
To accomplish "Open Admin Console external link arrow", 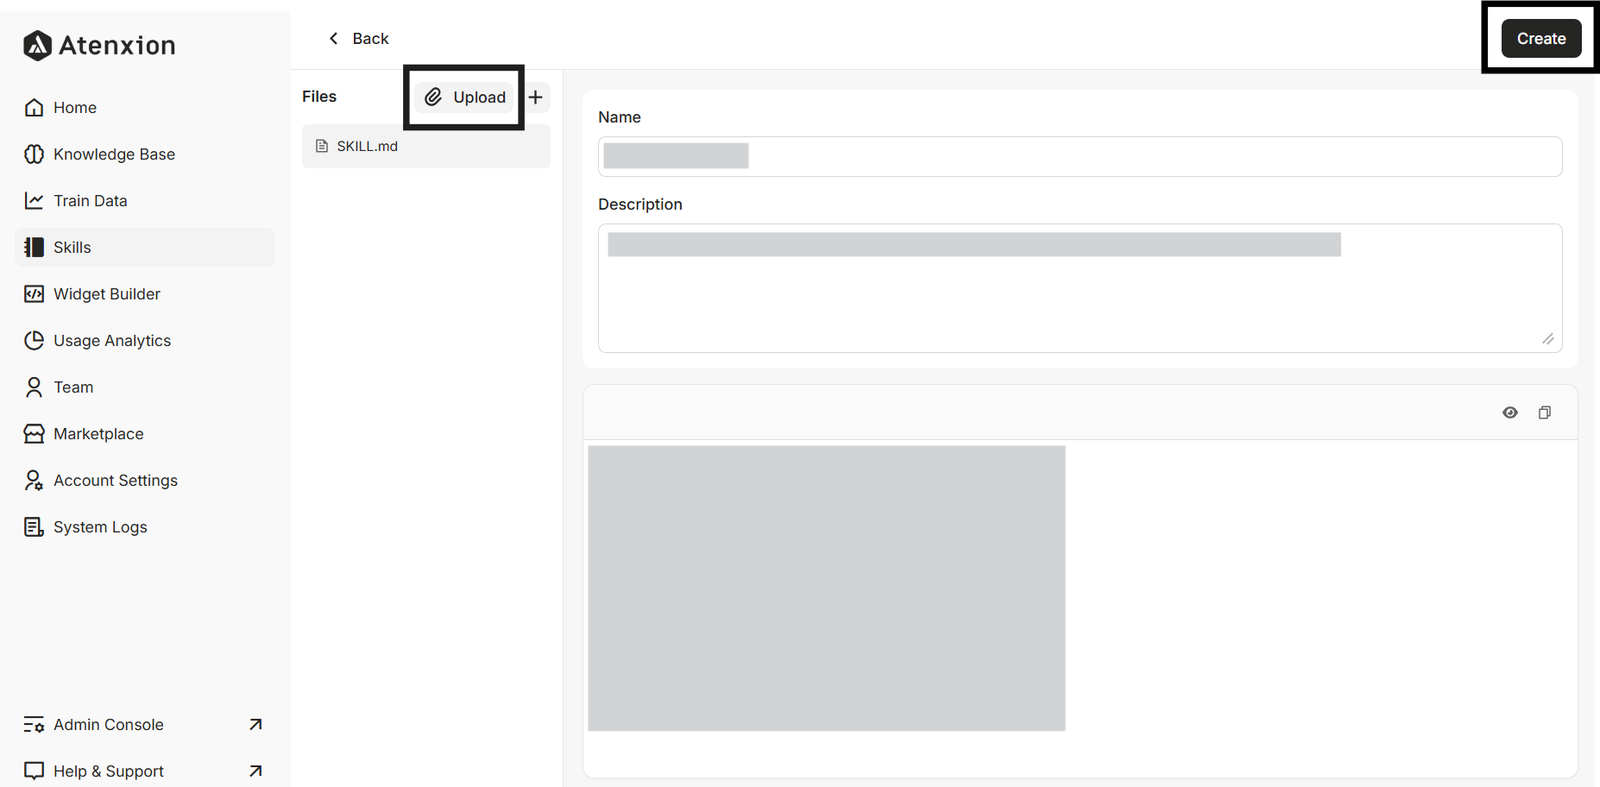I will [255, 725].
